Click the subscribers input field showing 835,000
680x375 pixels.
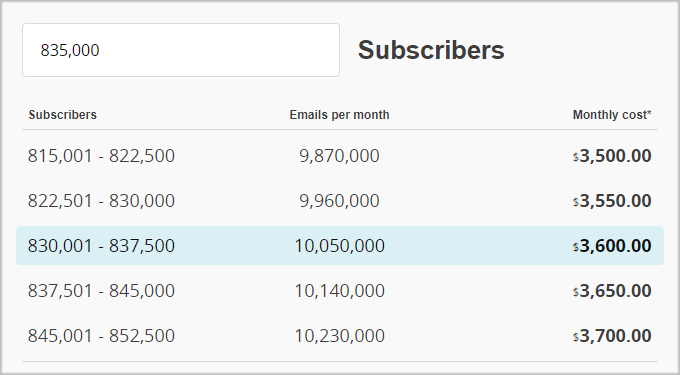[x=181, y=50]
